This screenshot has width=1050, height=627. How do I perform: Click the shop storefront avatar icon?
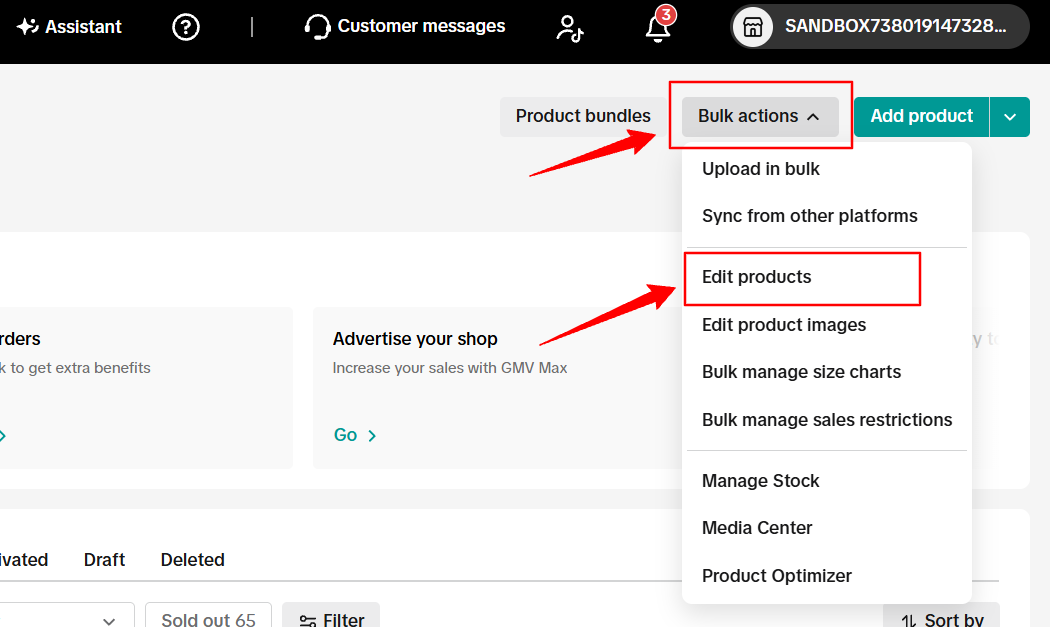[x=753, y=27]
